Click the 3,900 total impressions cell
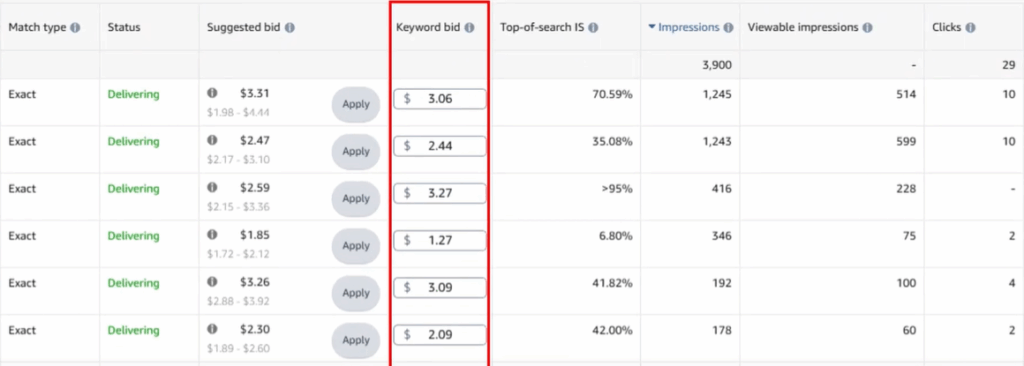1024x366 pixels. (x=717, y=65)
